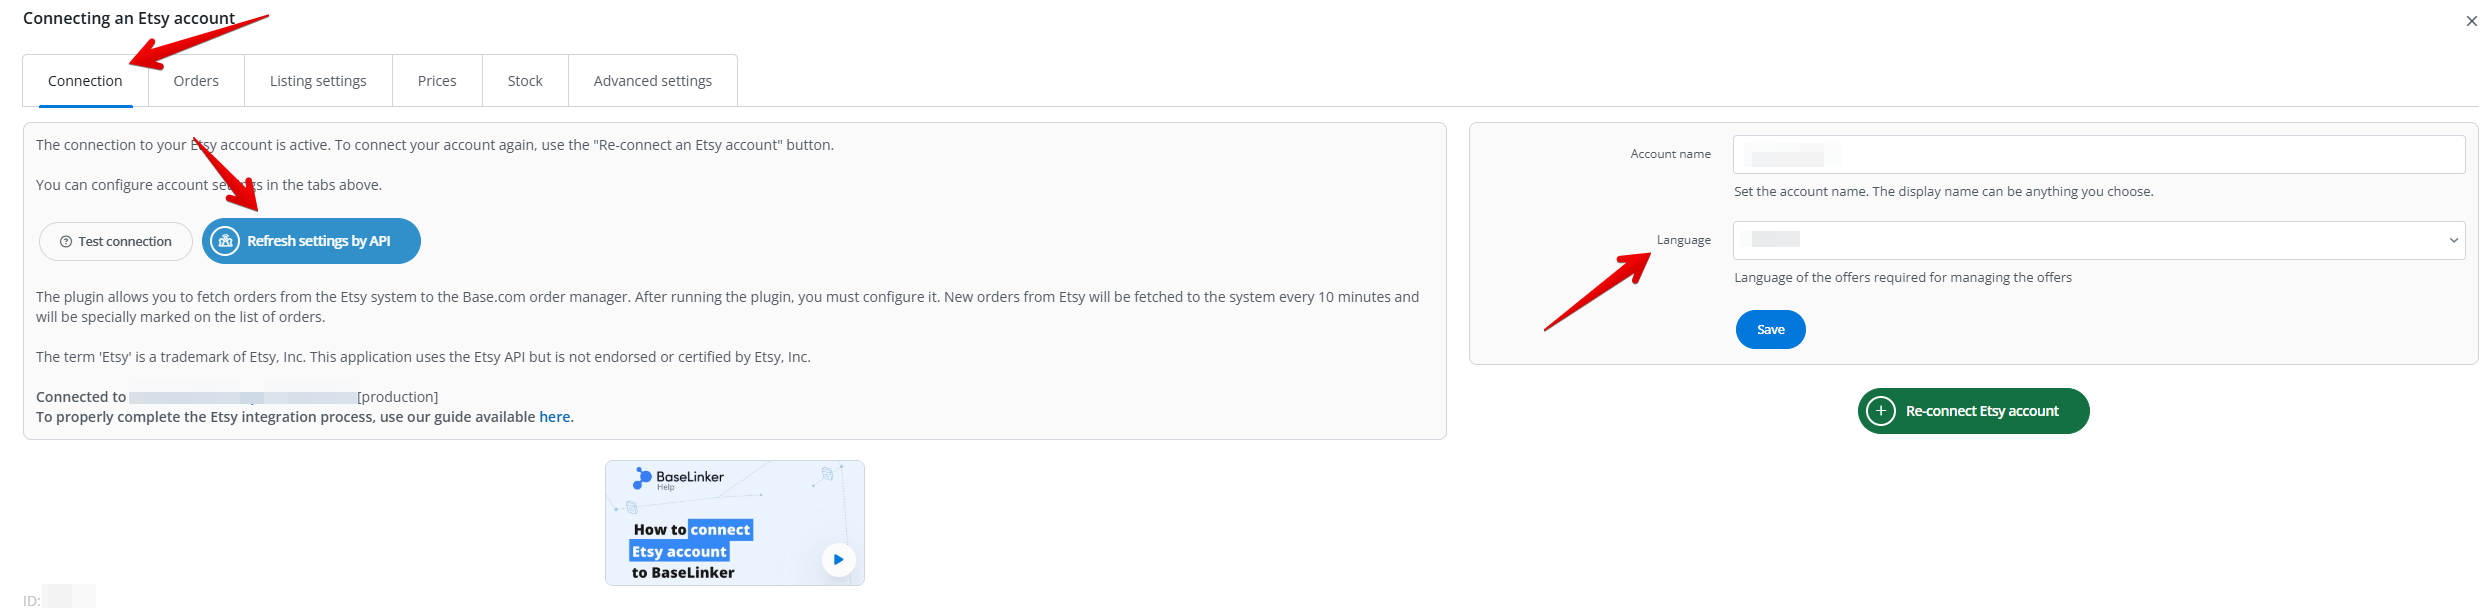Click Refresh settings by API button

tap(318, 241)
